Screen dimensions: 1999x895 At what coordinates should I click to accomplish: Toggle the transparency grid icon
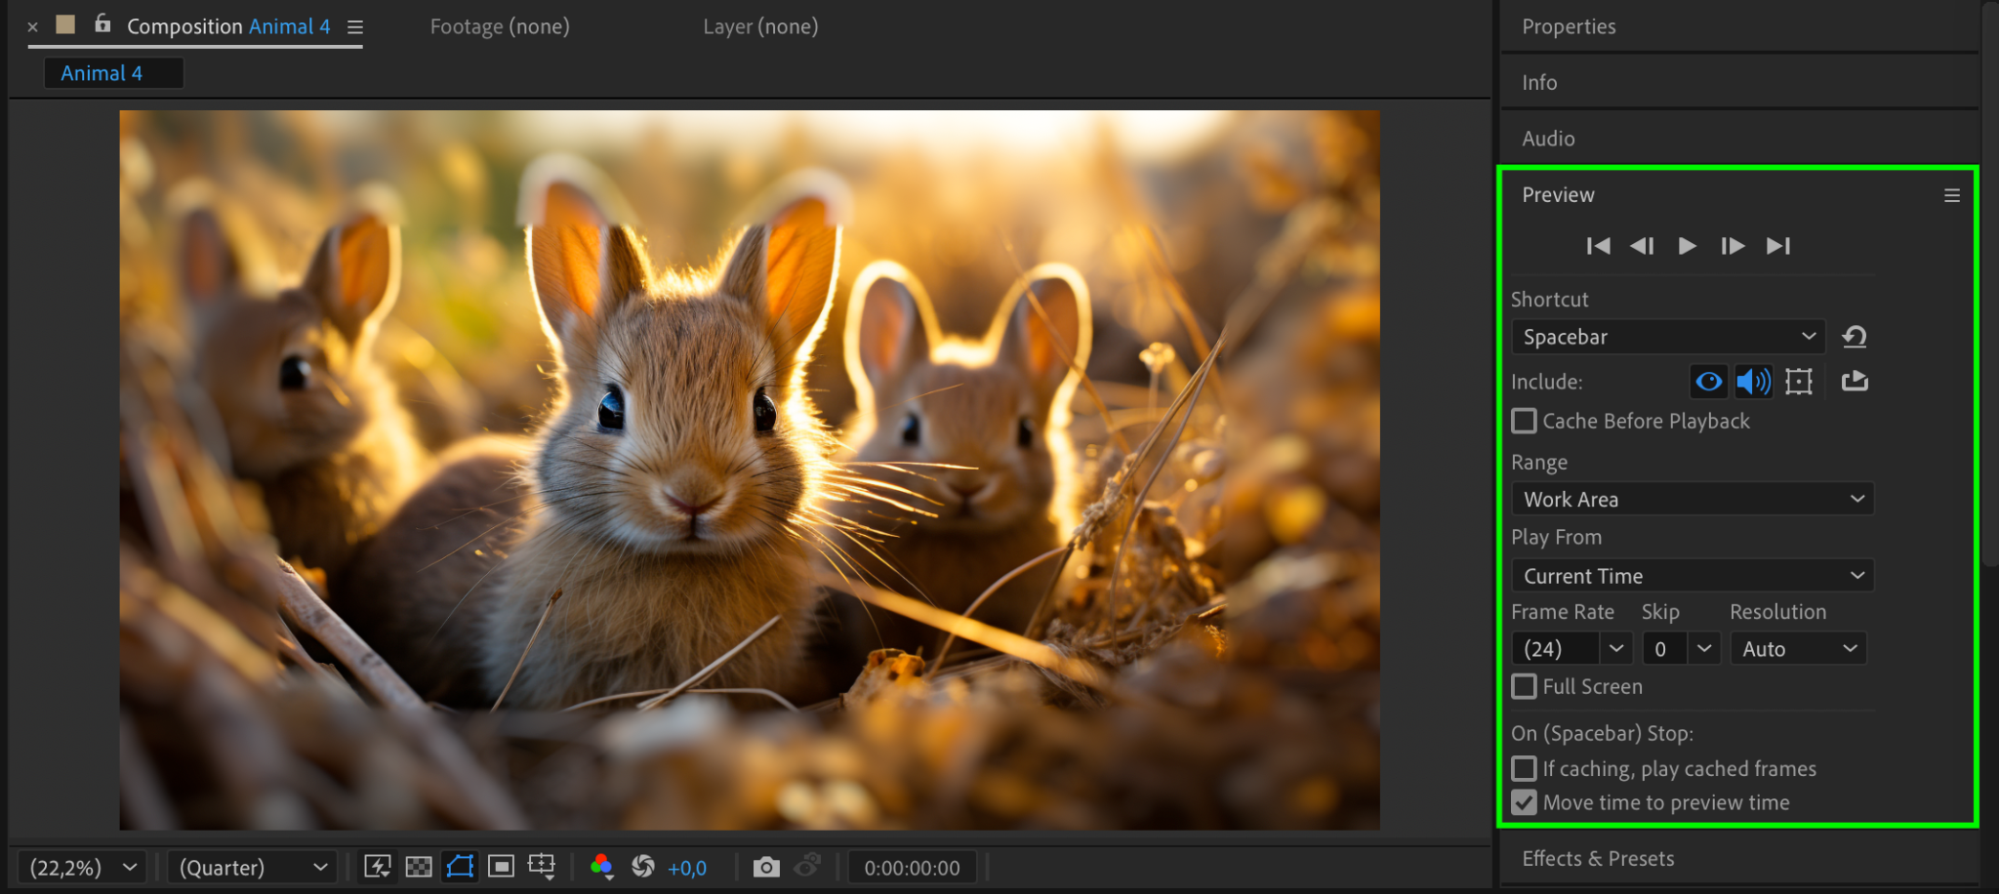(x=419, y=867)
